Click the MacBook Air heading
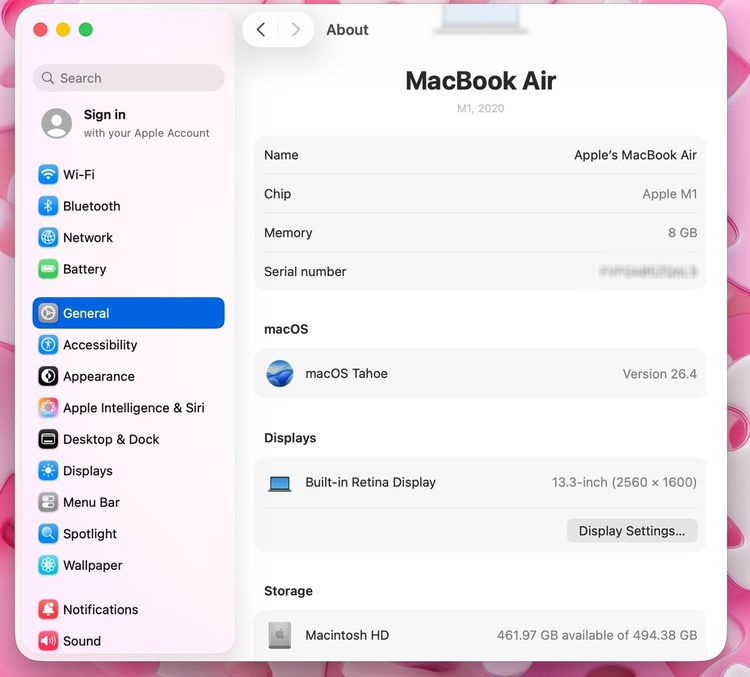The image size is (750, 677). tap(481, 80)
